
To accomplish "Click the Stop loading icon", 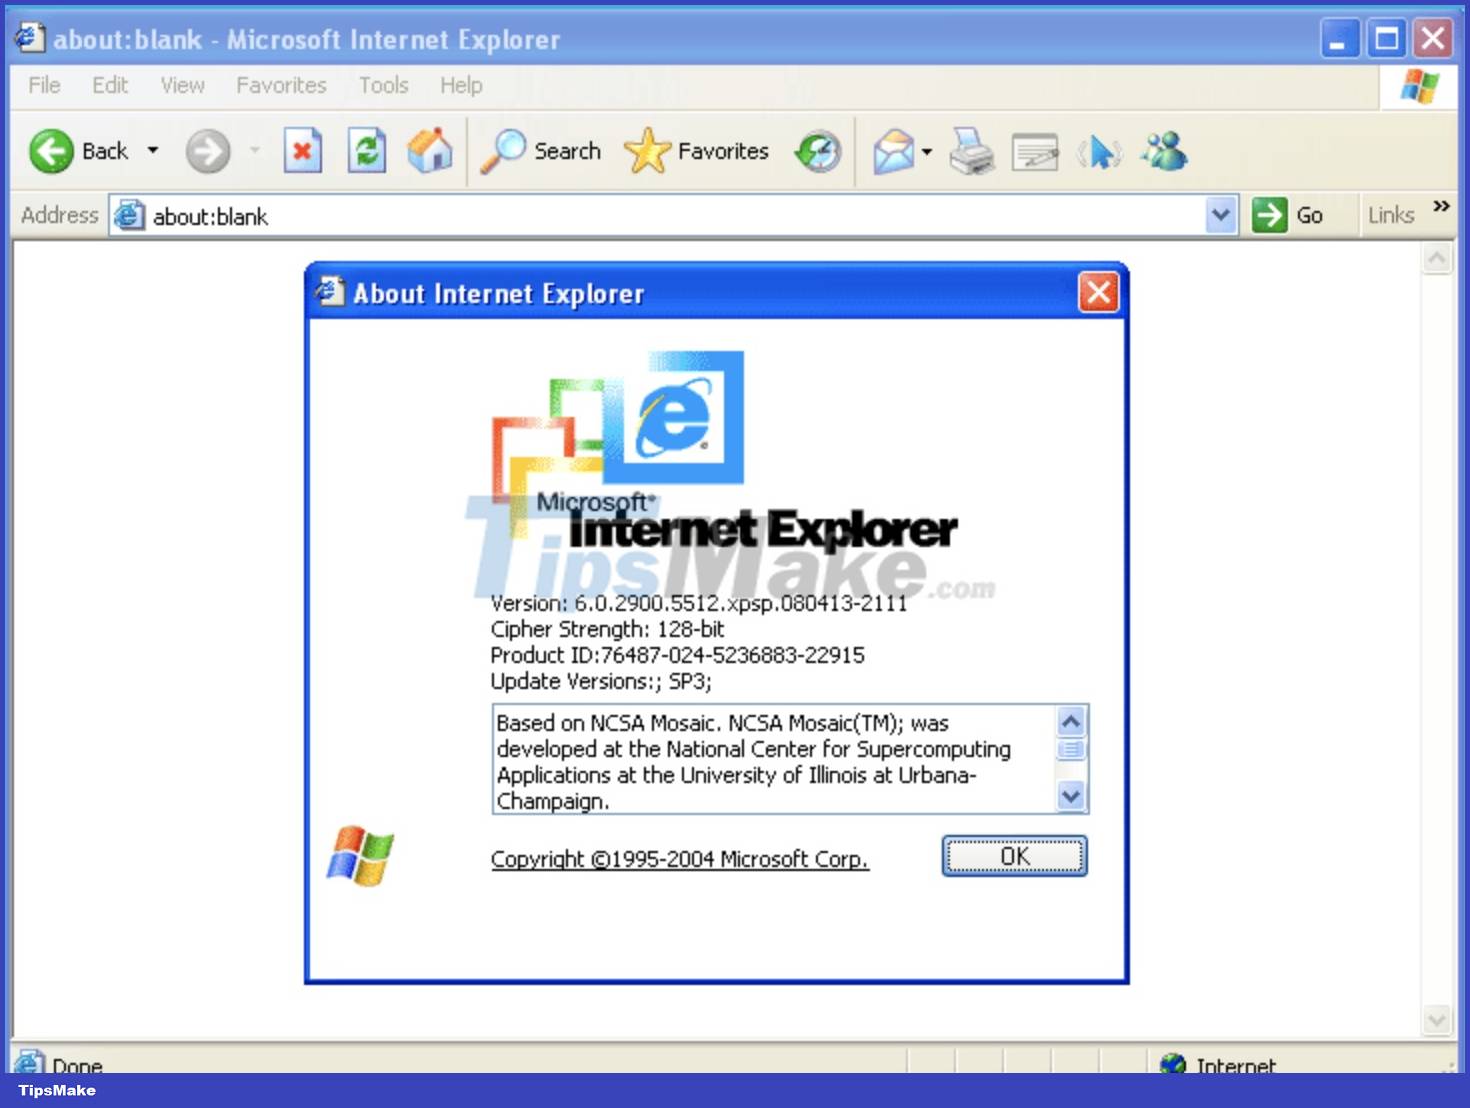I will (302, 151).
